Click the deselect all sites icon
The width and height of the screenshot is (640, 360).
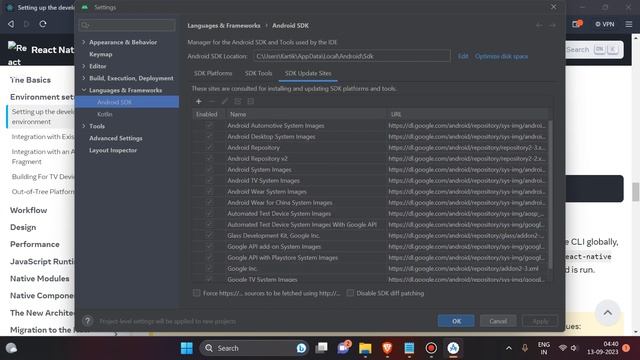tap(251, 101)
